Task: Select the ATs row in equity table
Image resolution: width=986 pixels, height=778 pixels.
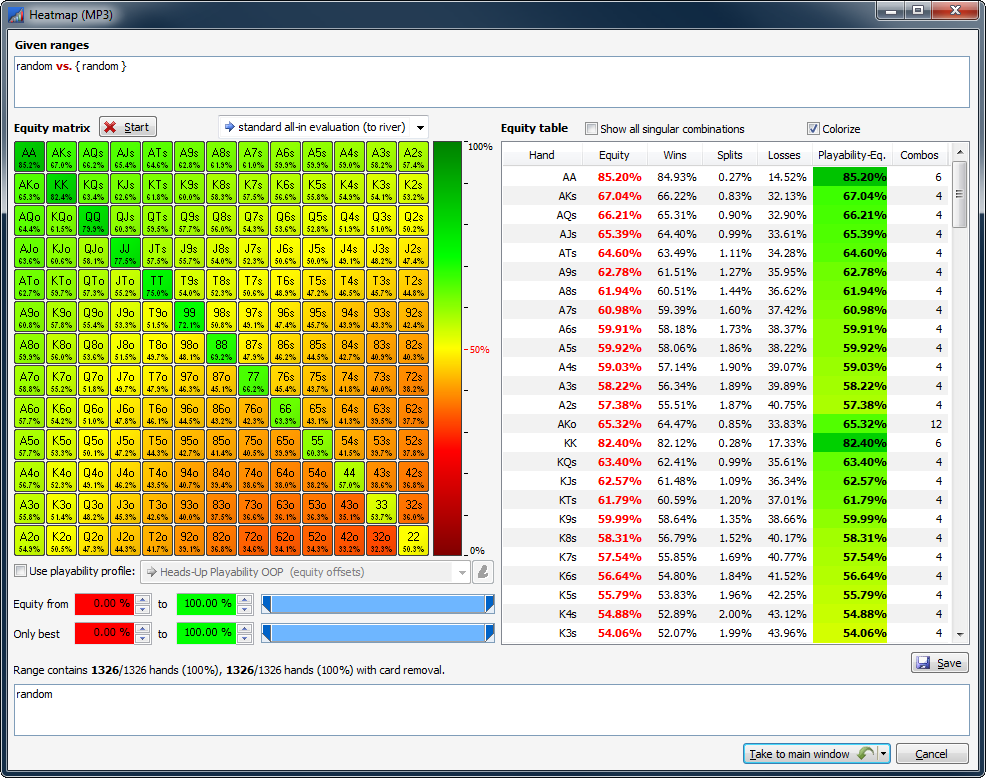Action: pyautogui.click(x=726, y=253)
